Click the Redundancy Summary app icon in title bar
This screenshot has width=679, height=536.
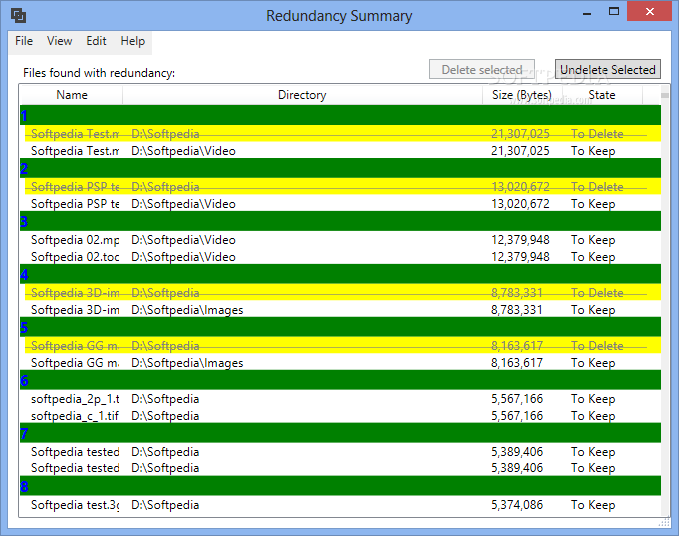point(18,16)
